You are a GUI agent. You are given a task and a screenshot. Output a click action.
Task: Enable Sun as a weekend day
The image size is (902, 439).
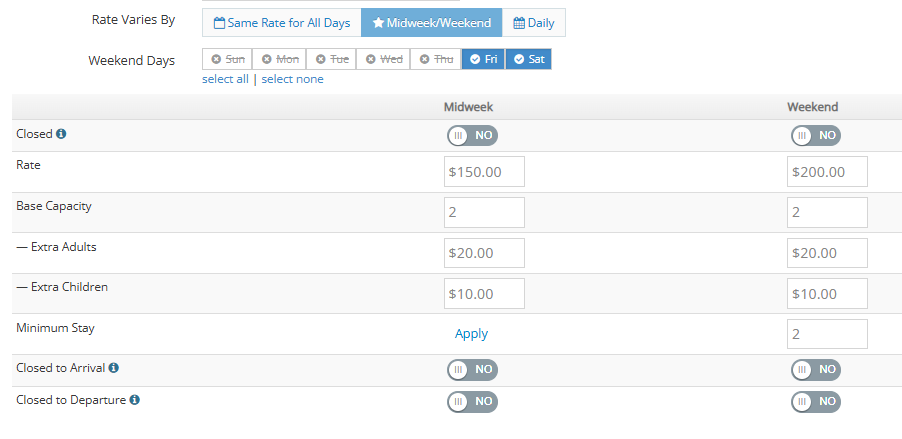click(227, 59)
